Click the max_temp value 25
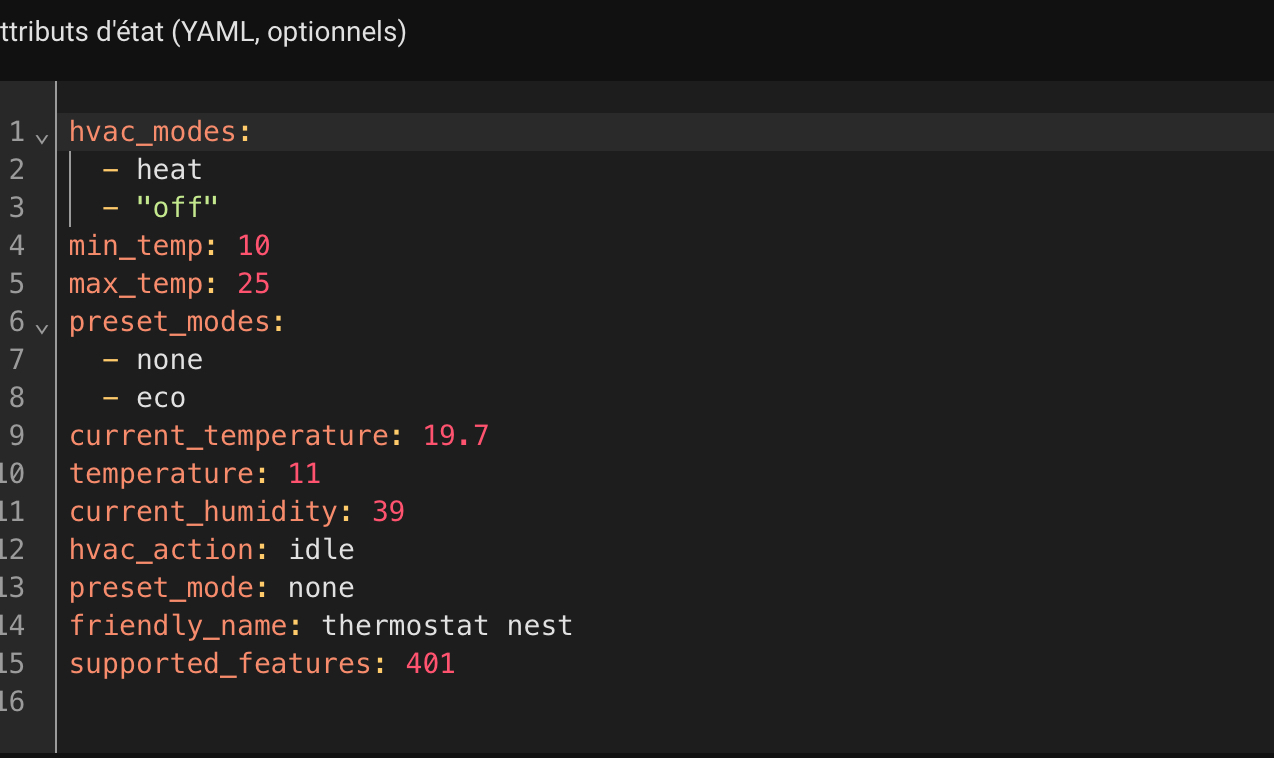 tap(254, 284)
